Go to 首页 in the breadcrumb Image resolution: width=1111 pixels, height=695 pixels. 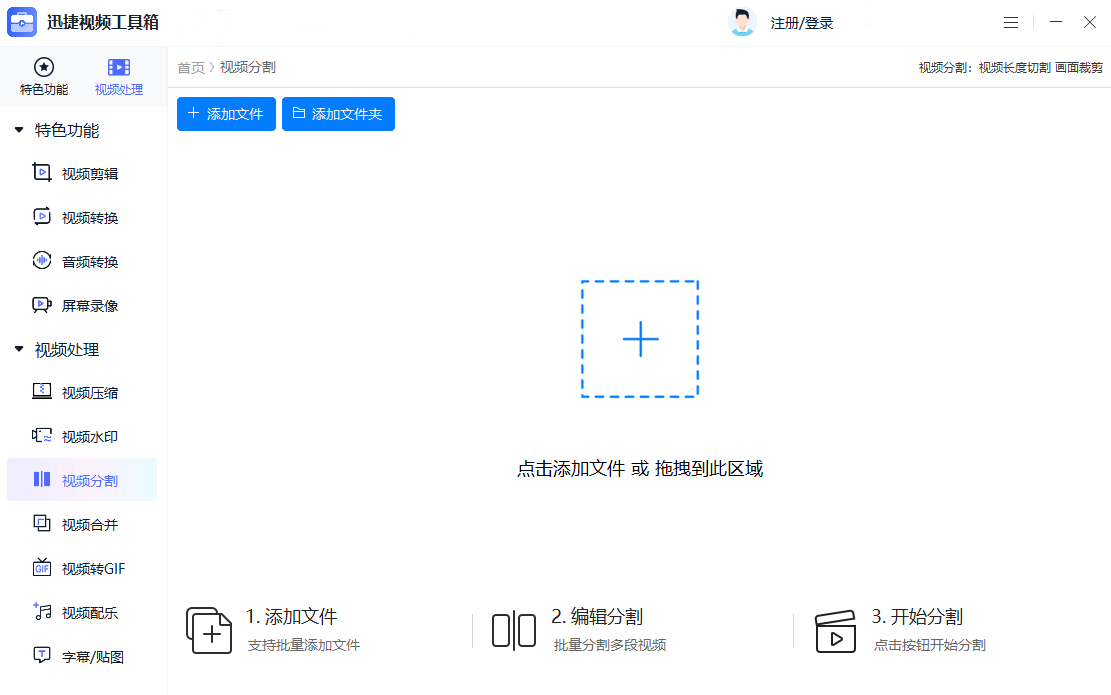(x=190, y=67)
